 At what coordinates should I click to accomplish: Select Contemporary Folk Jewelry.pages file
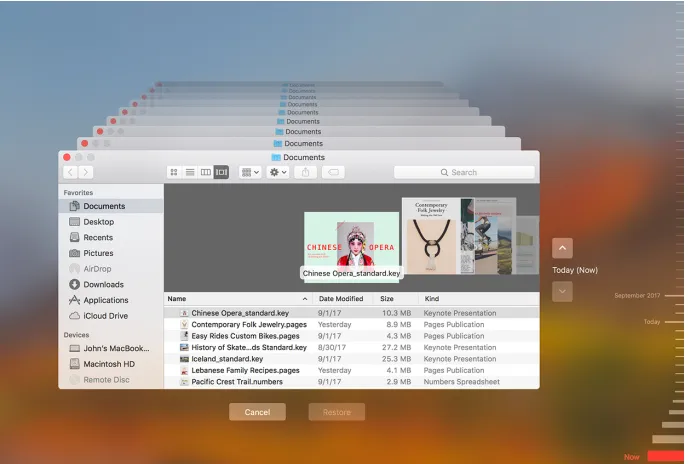pos(352,324)
